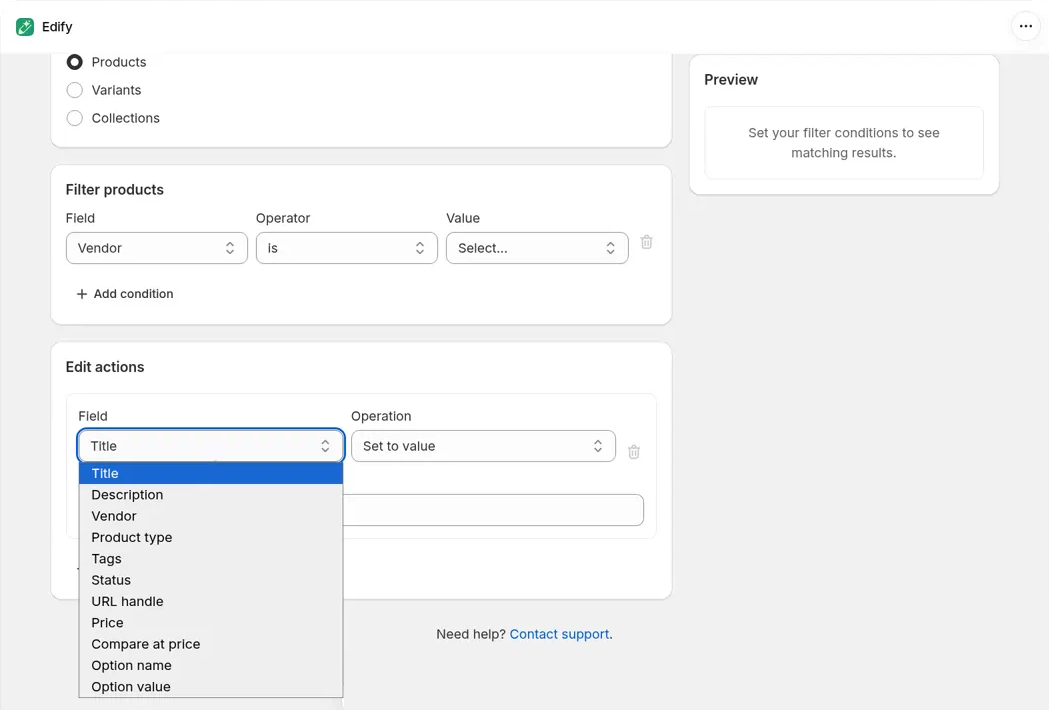Choose Compare at price from the list
Viewport: 1049px width, 710px height.
coord(211,644)
